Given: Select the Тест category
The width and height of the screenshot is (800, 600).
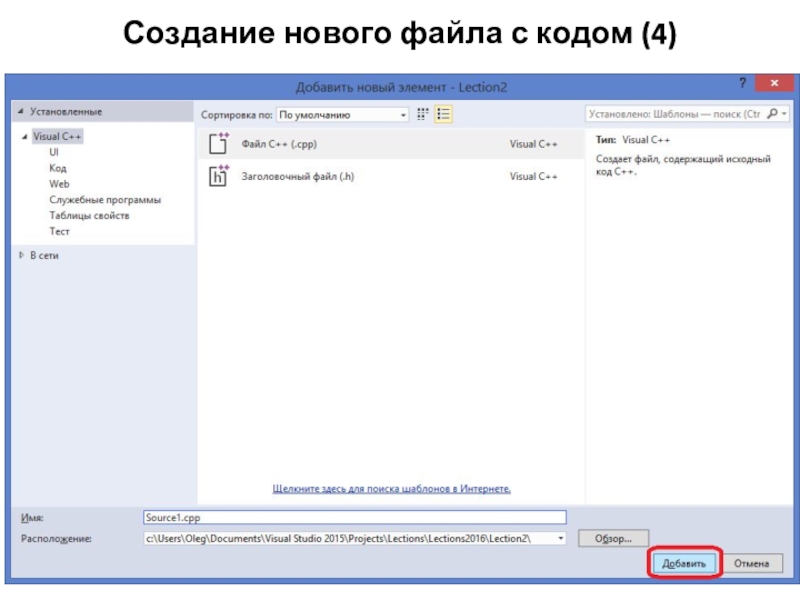Looking at the screenshot, I should tap(59, 231).
